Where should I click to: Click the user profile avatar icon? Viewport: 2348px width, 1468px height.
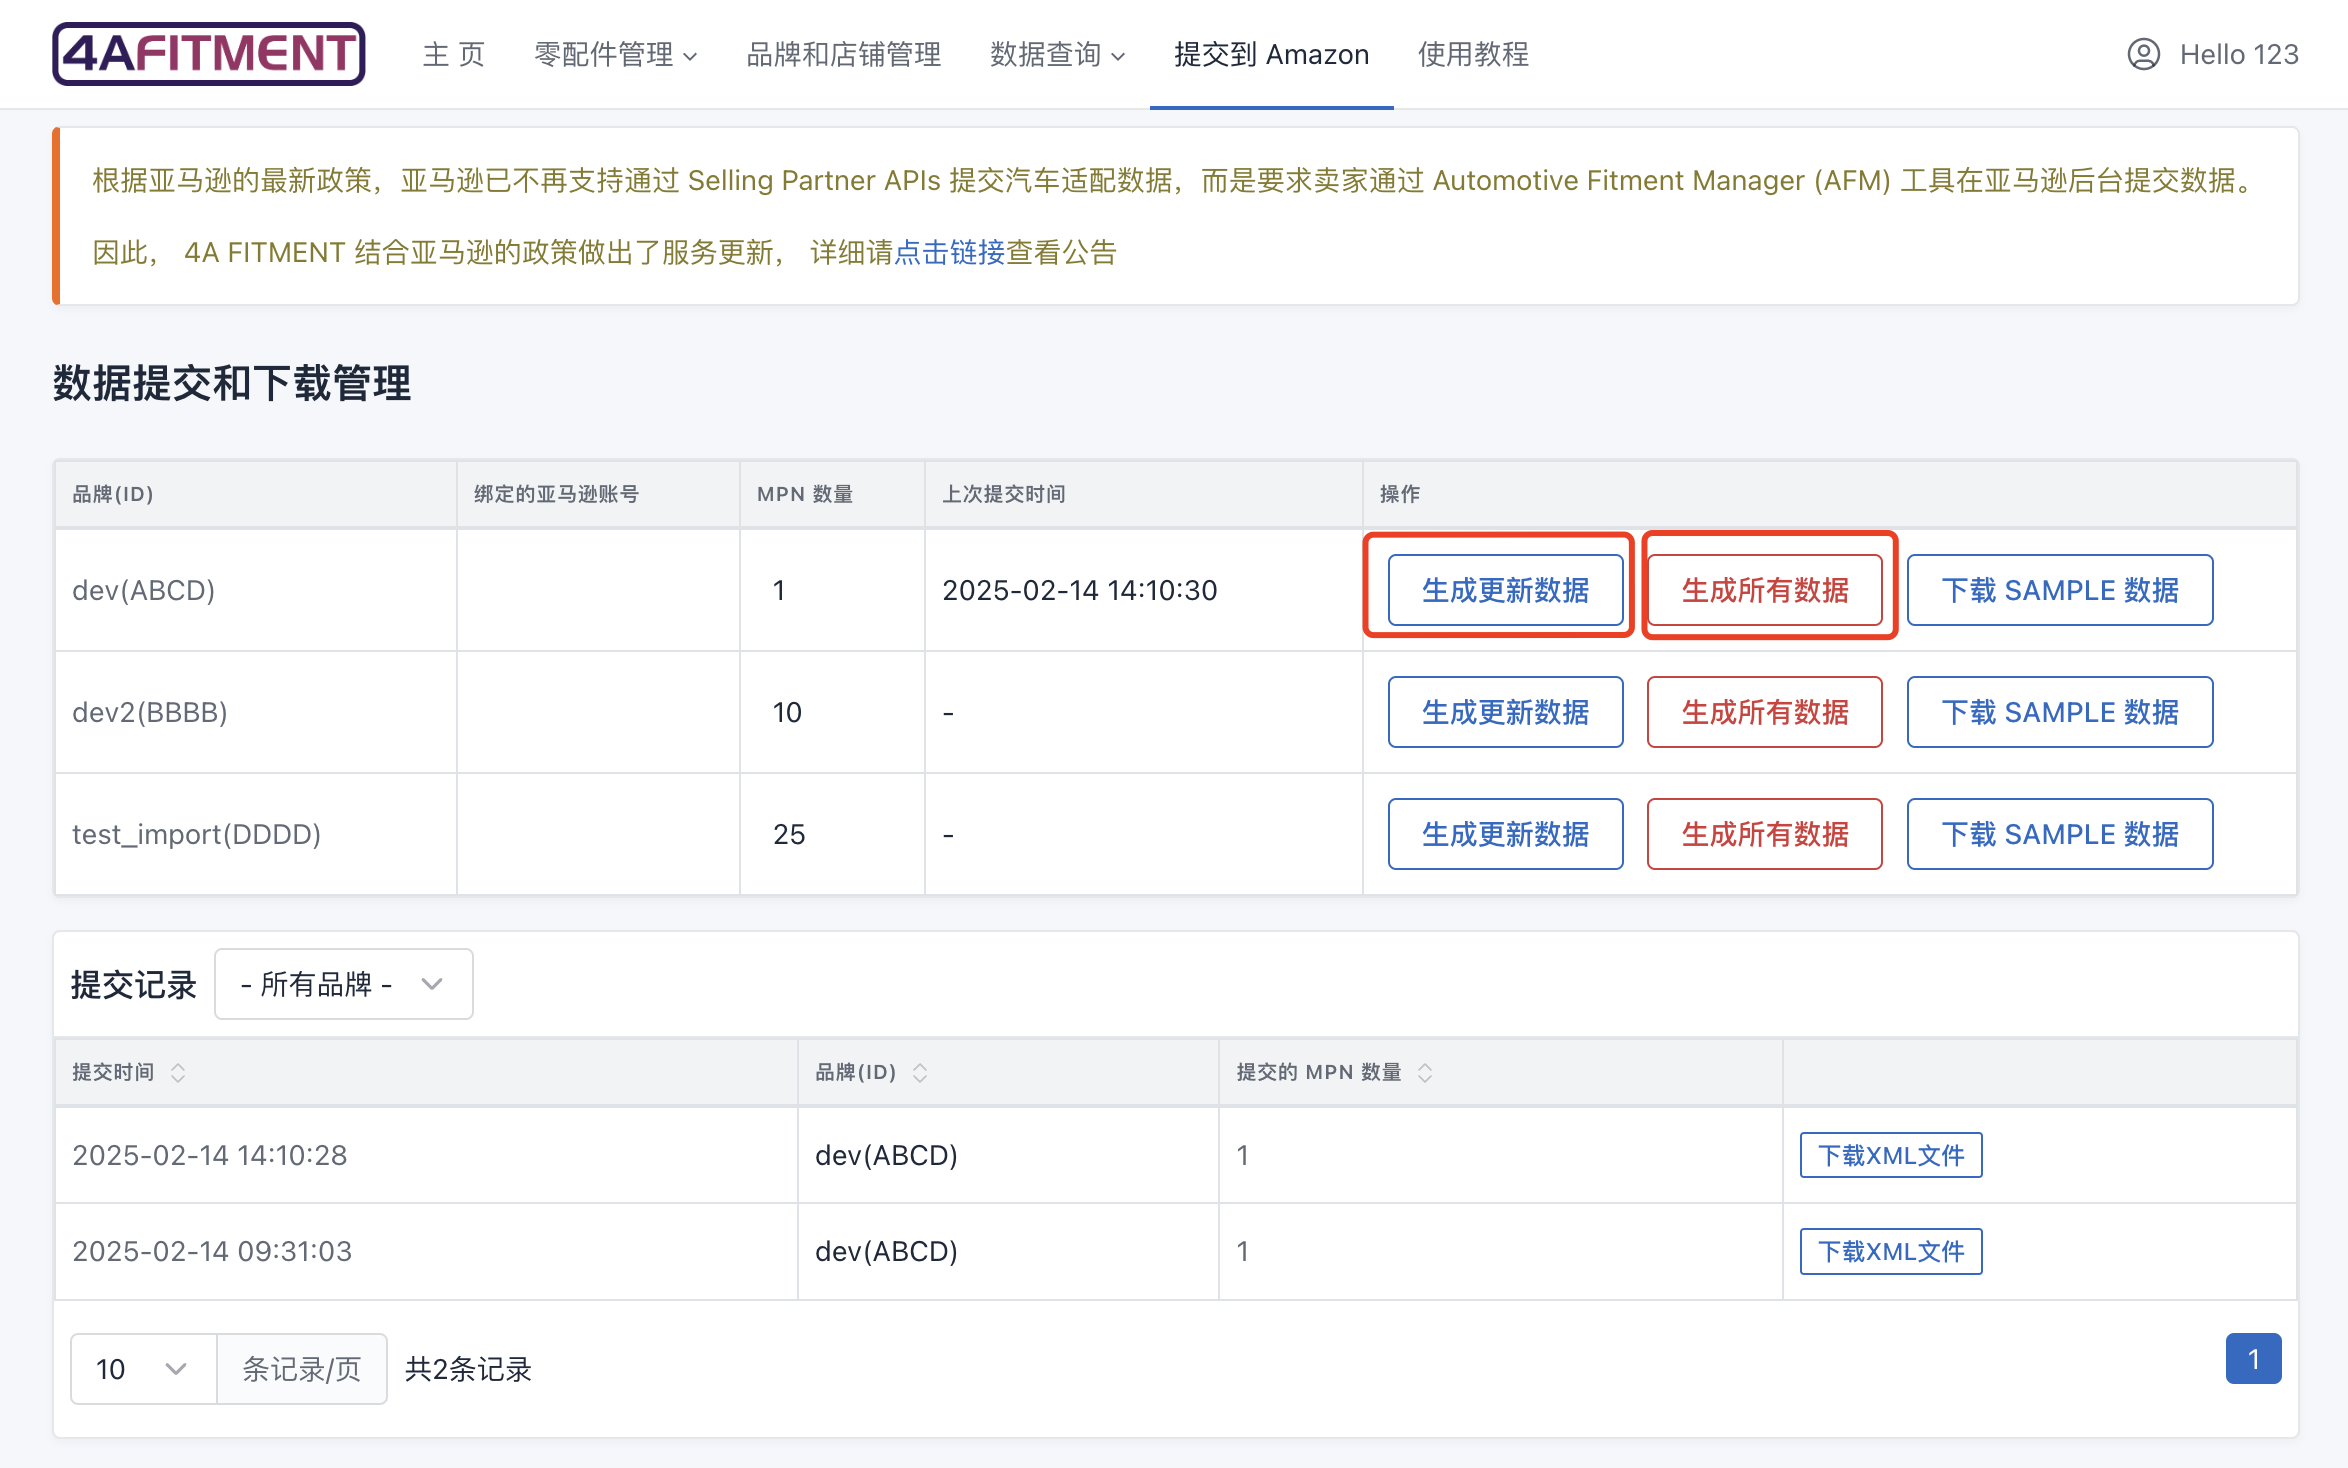click(x=2143, y=54)
